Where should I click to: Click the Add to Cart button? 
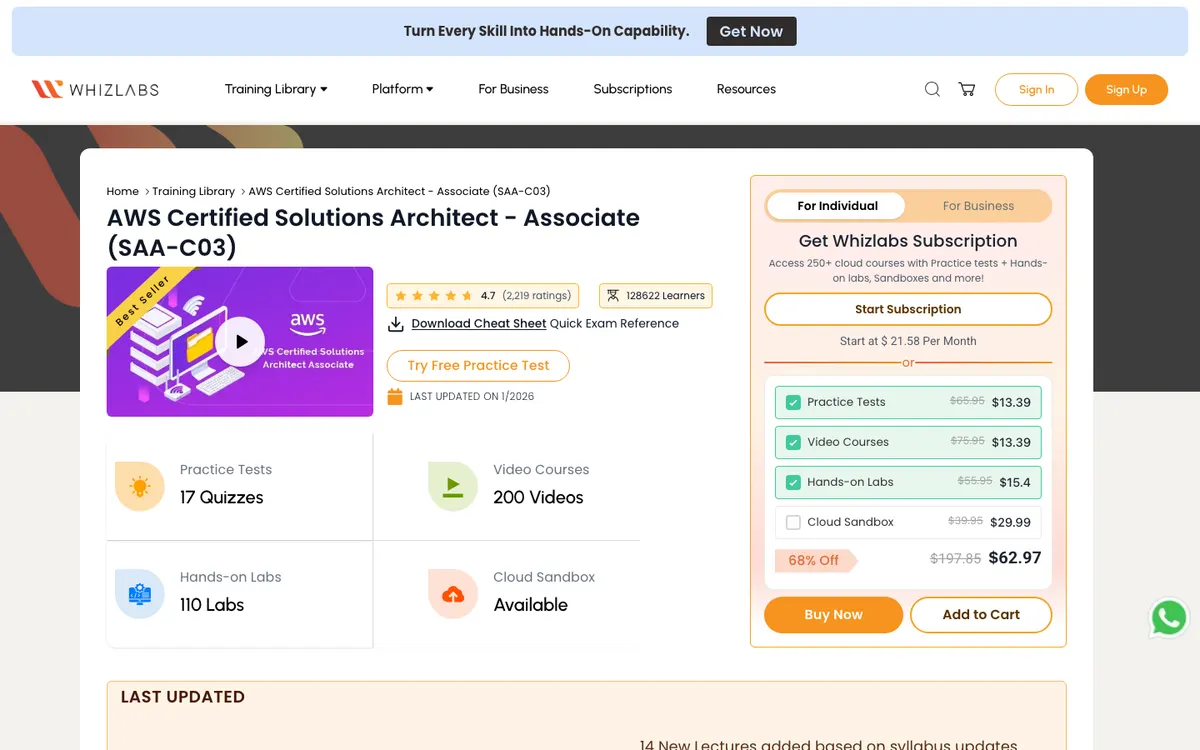(x=981, y=615)
